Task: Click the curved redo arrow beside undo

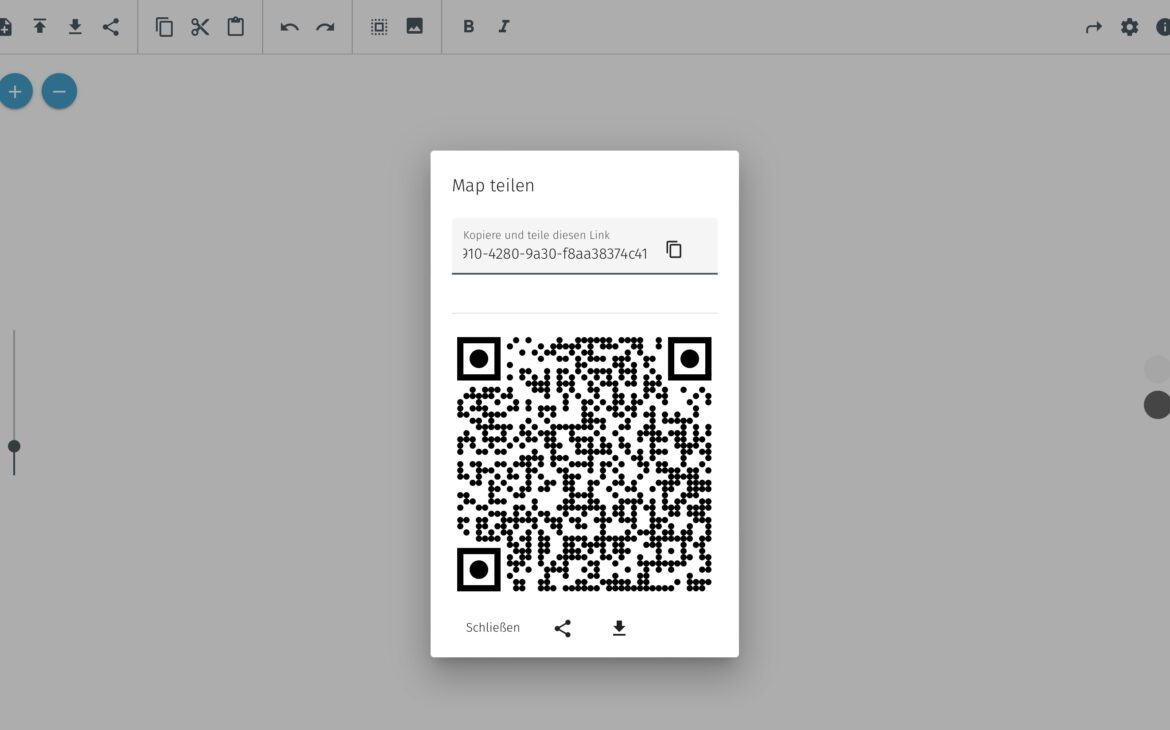Action: coord(325,28)
